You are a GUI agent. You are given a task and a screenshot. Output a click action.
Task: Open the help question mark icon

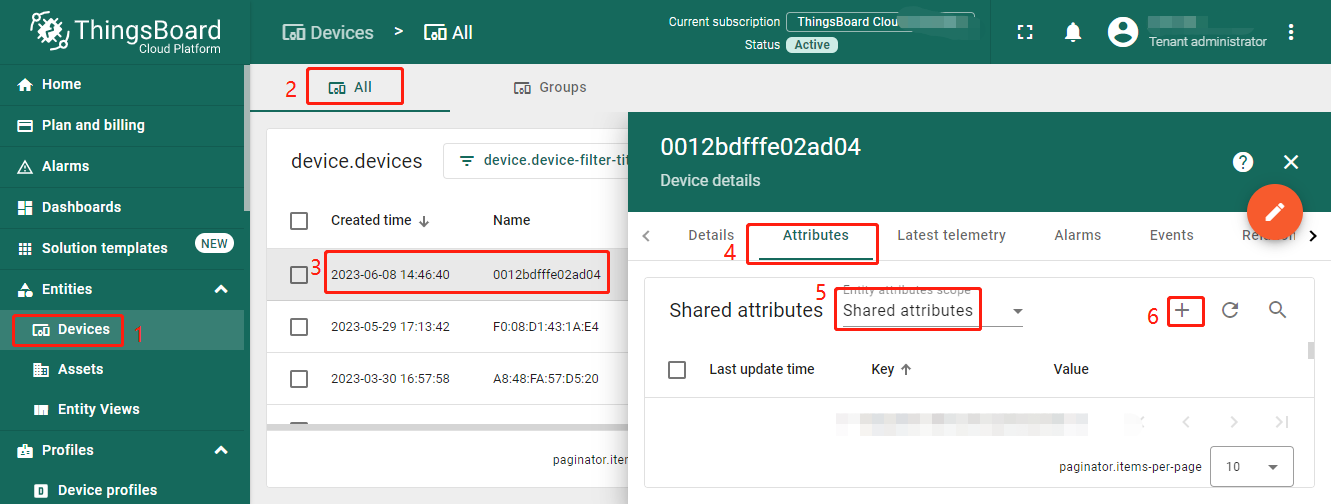point(1243,162)
